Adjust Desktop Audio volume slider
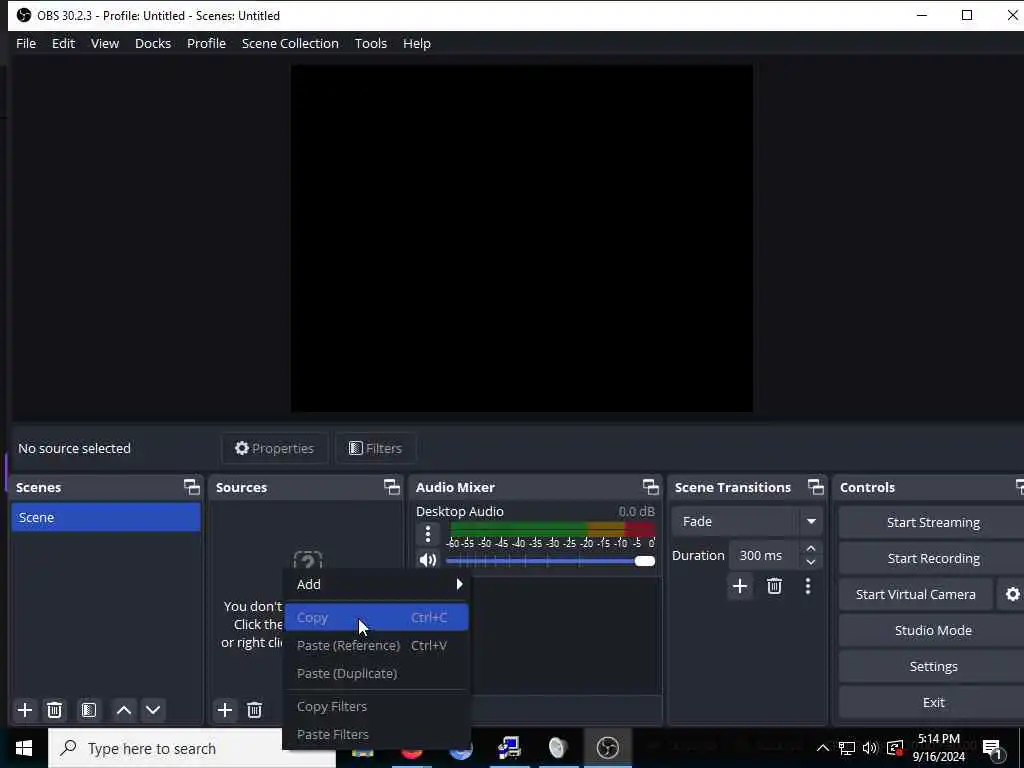1024x768 pixels. pos(551,561)
